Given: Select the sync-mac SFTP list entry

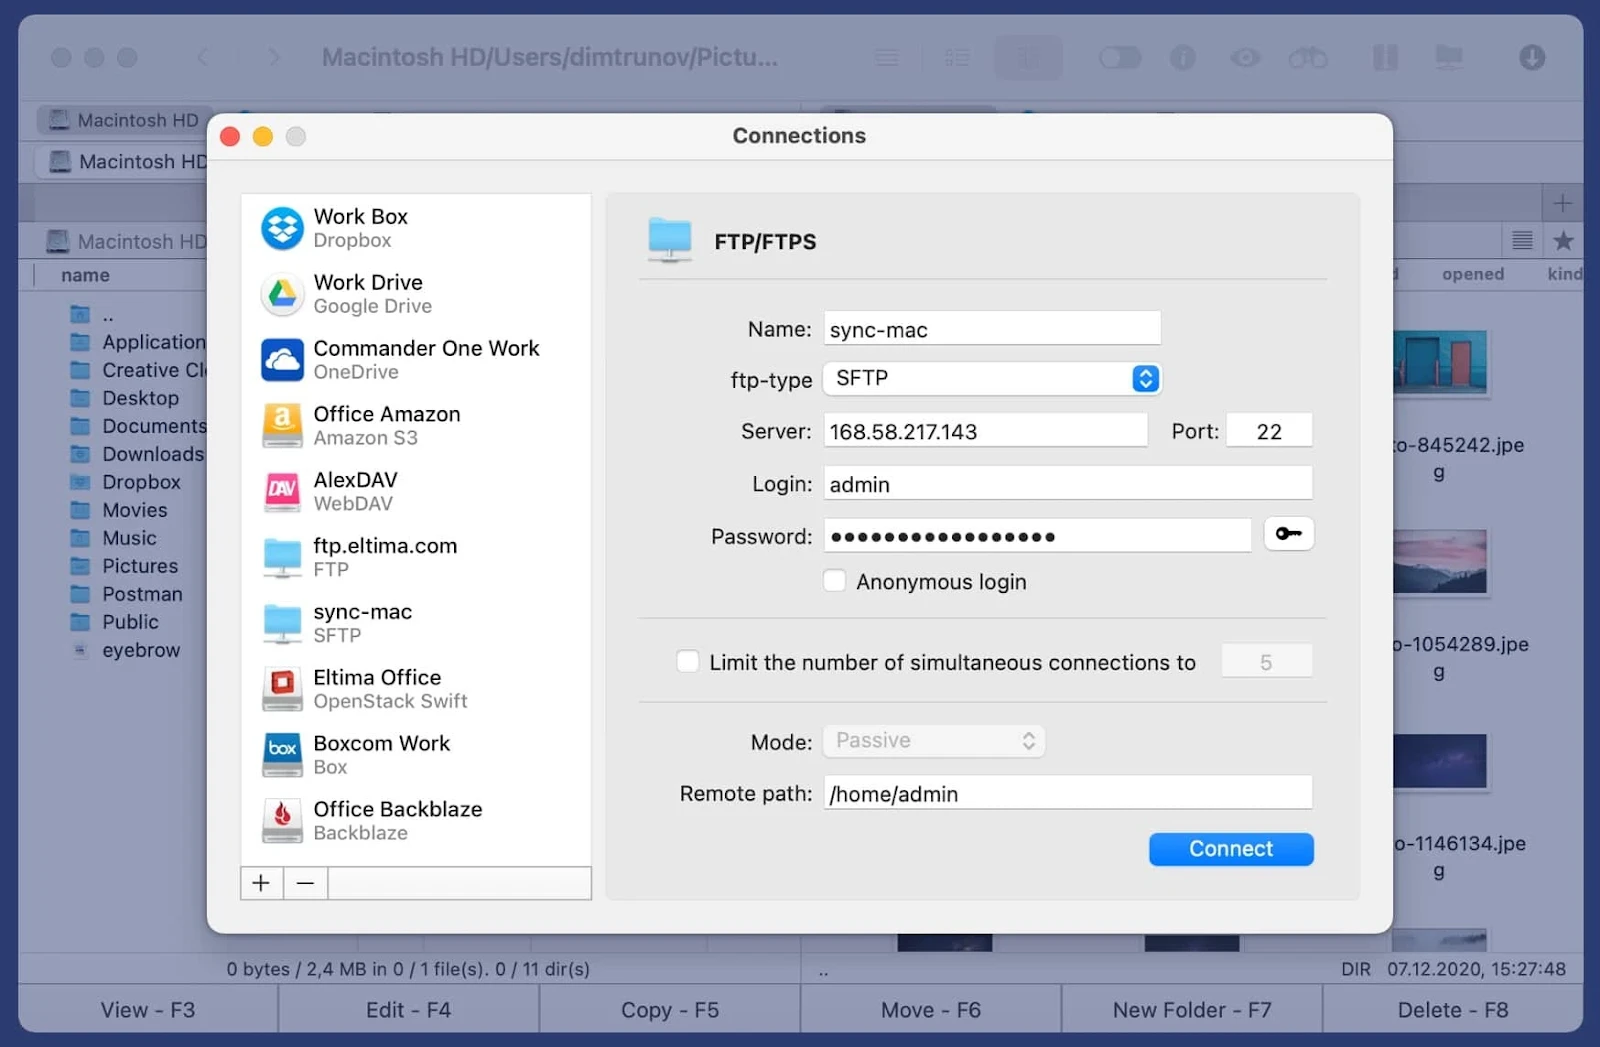Looking at the screenshot, I should click(x=362, y=623).
